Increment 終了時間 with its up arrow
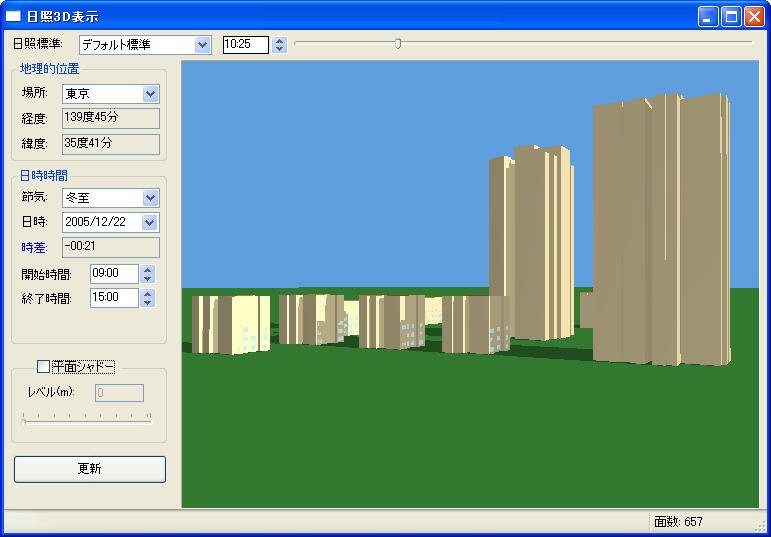 148,294
